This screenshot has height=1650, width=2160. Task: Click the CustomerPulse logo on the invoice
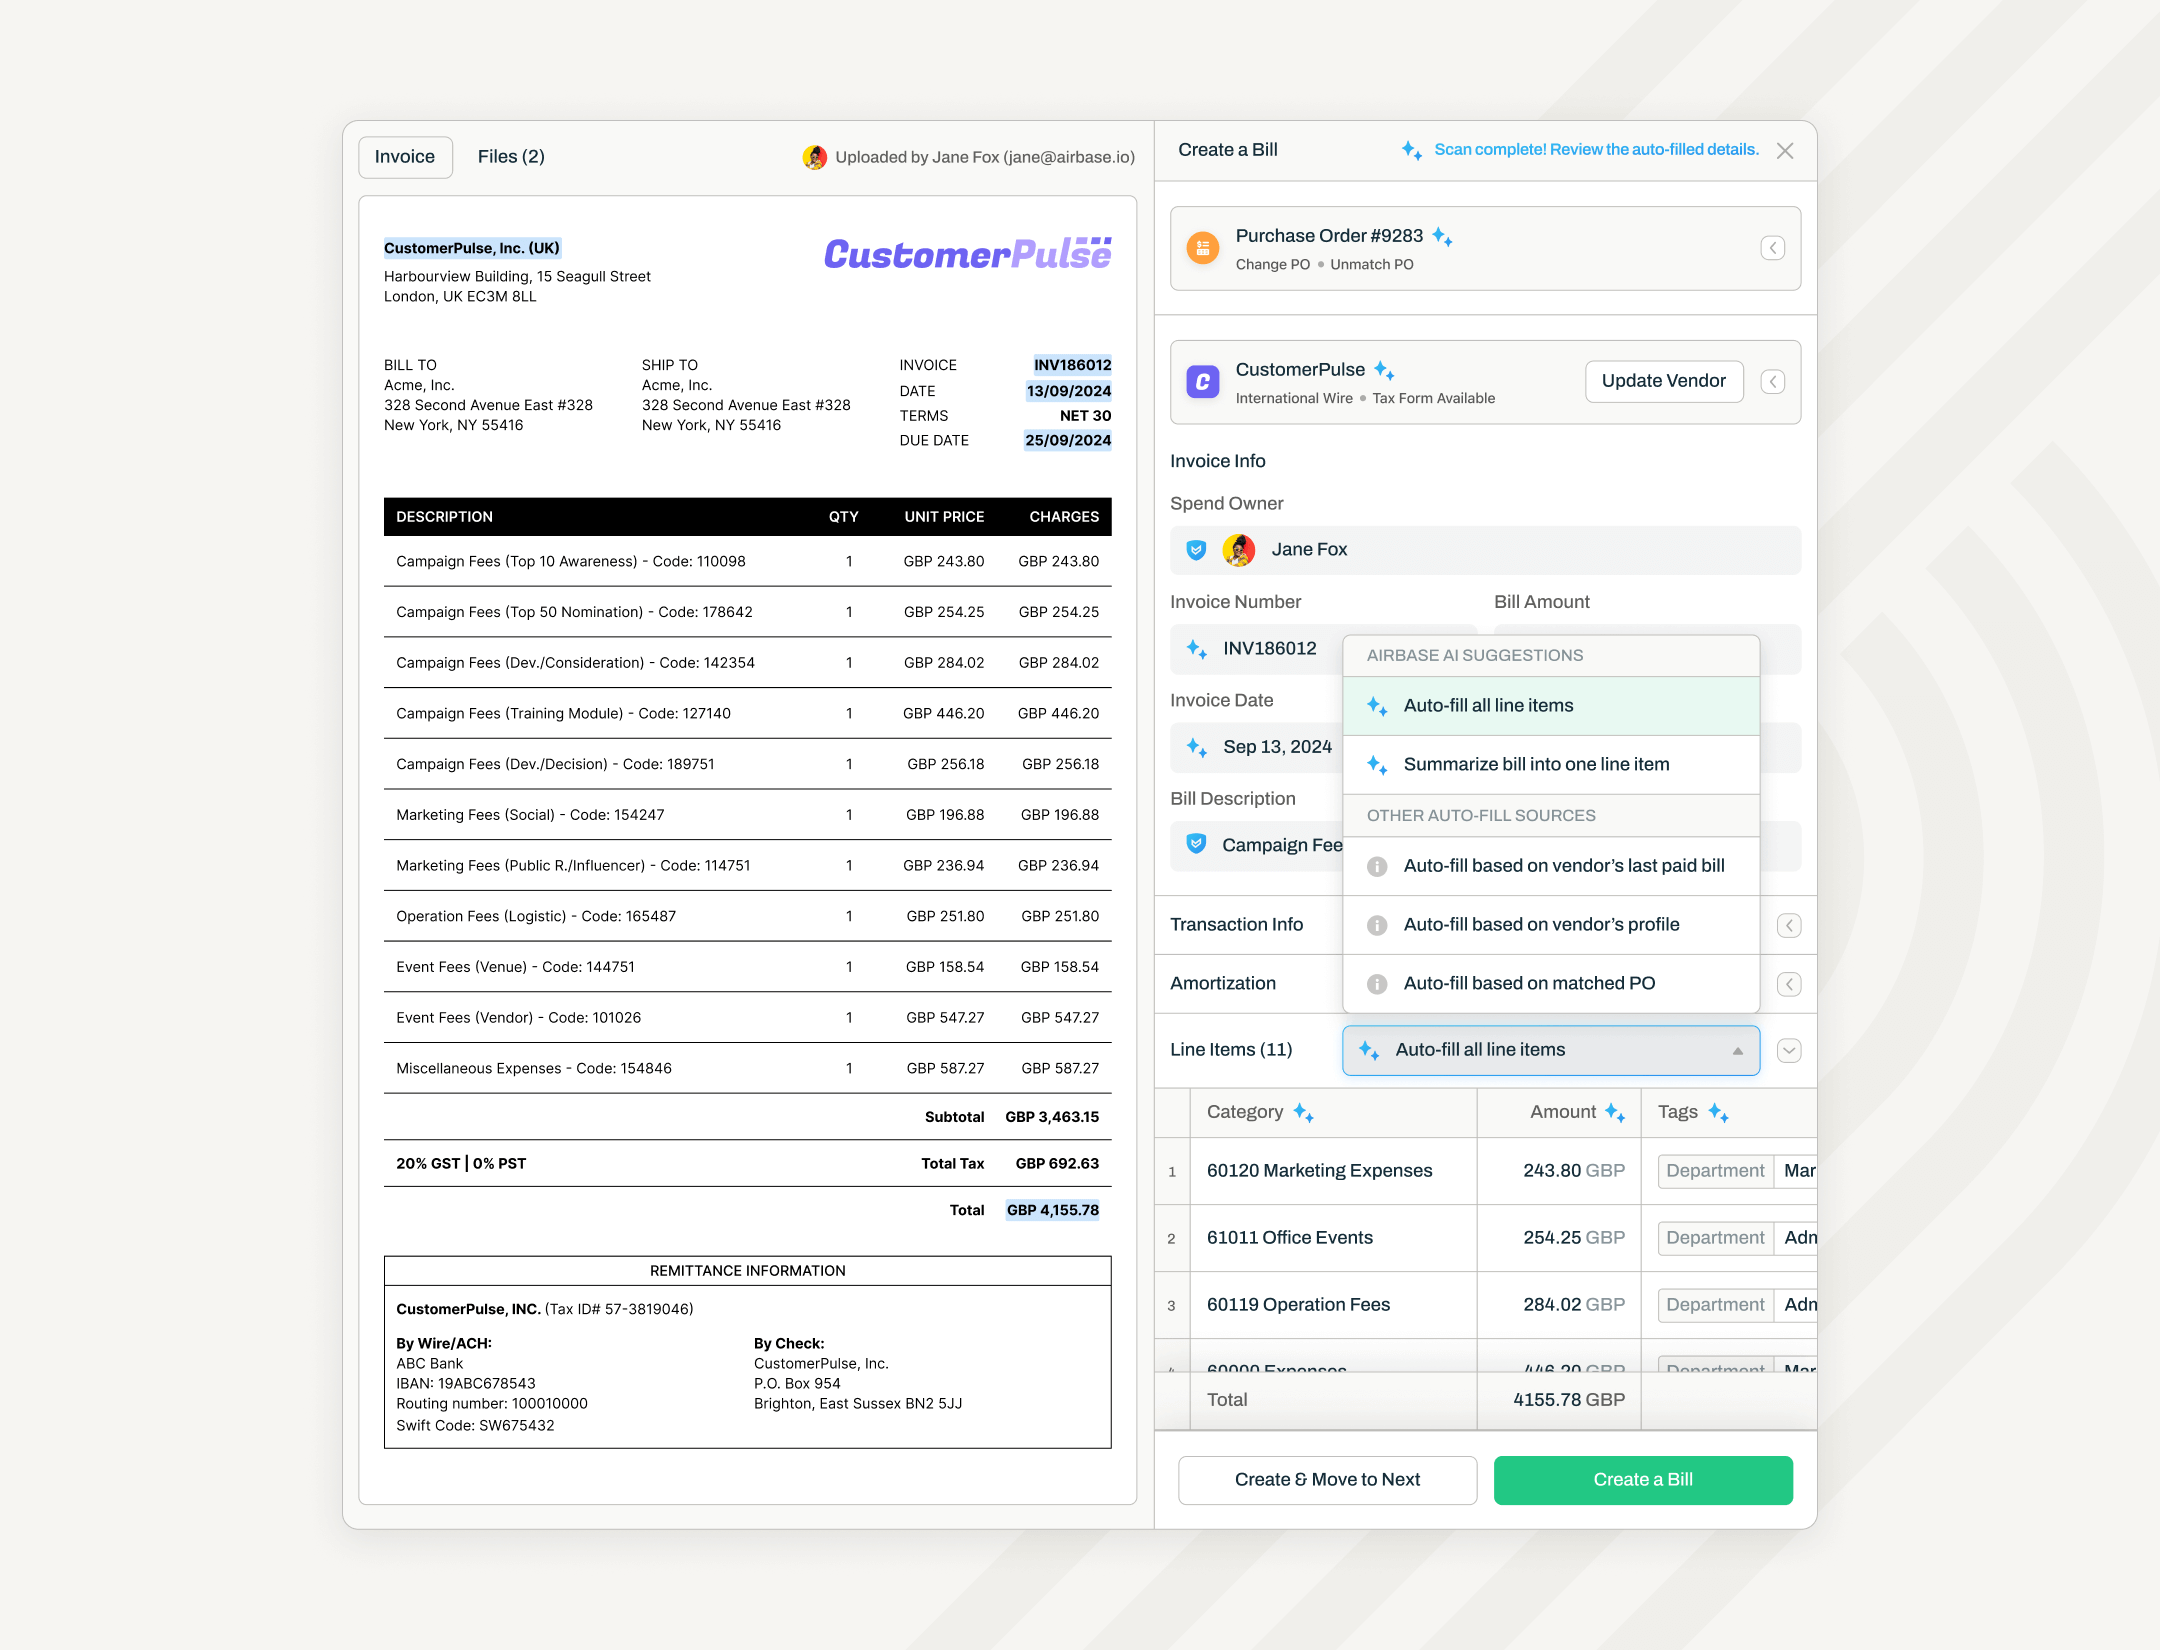tap(967, 254)
